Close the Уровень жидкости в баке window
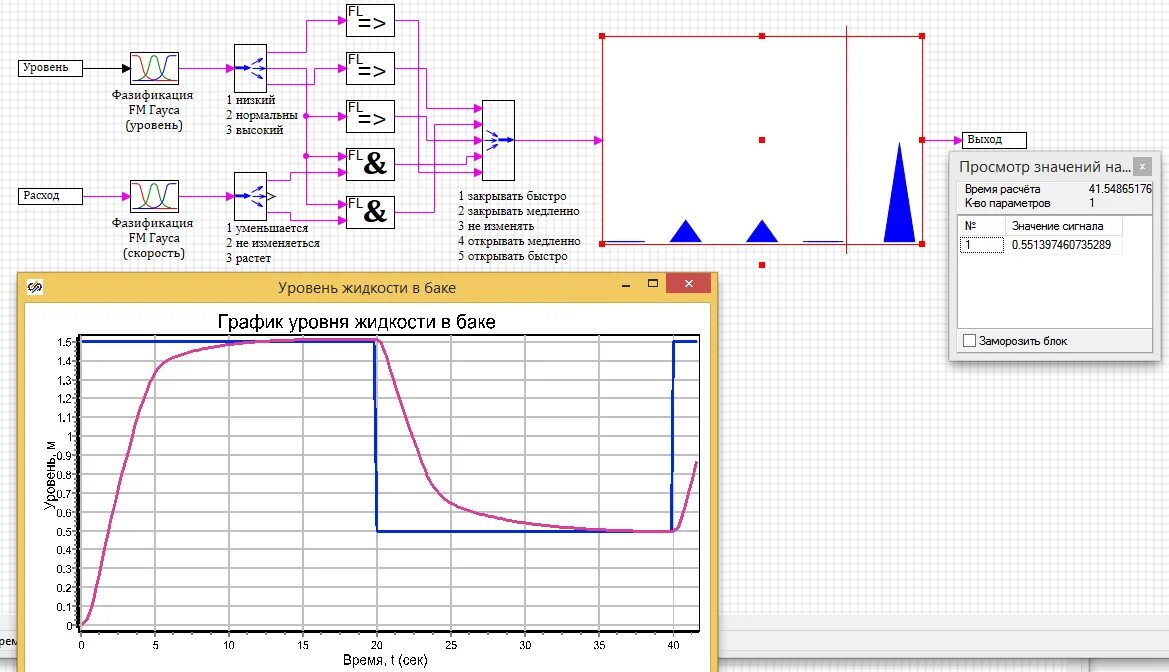This screenshot has height=672, width=1169. (x=689, y=283)
